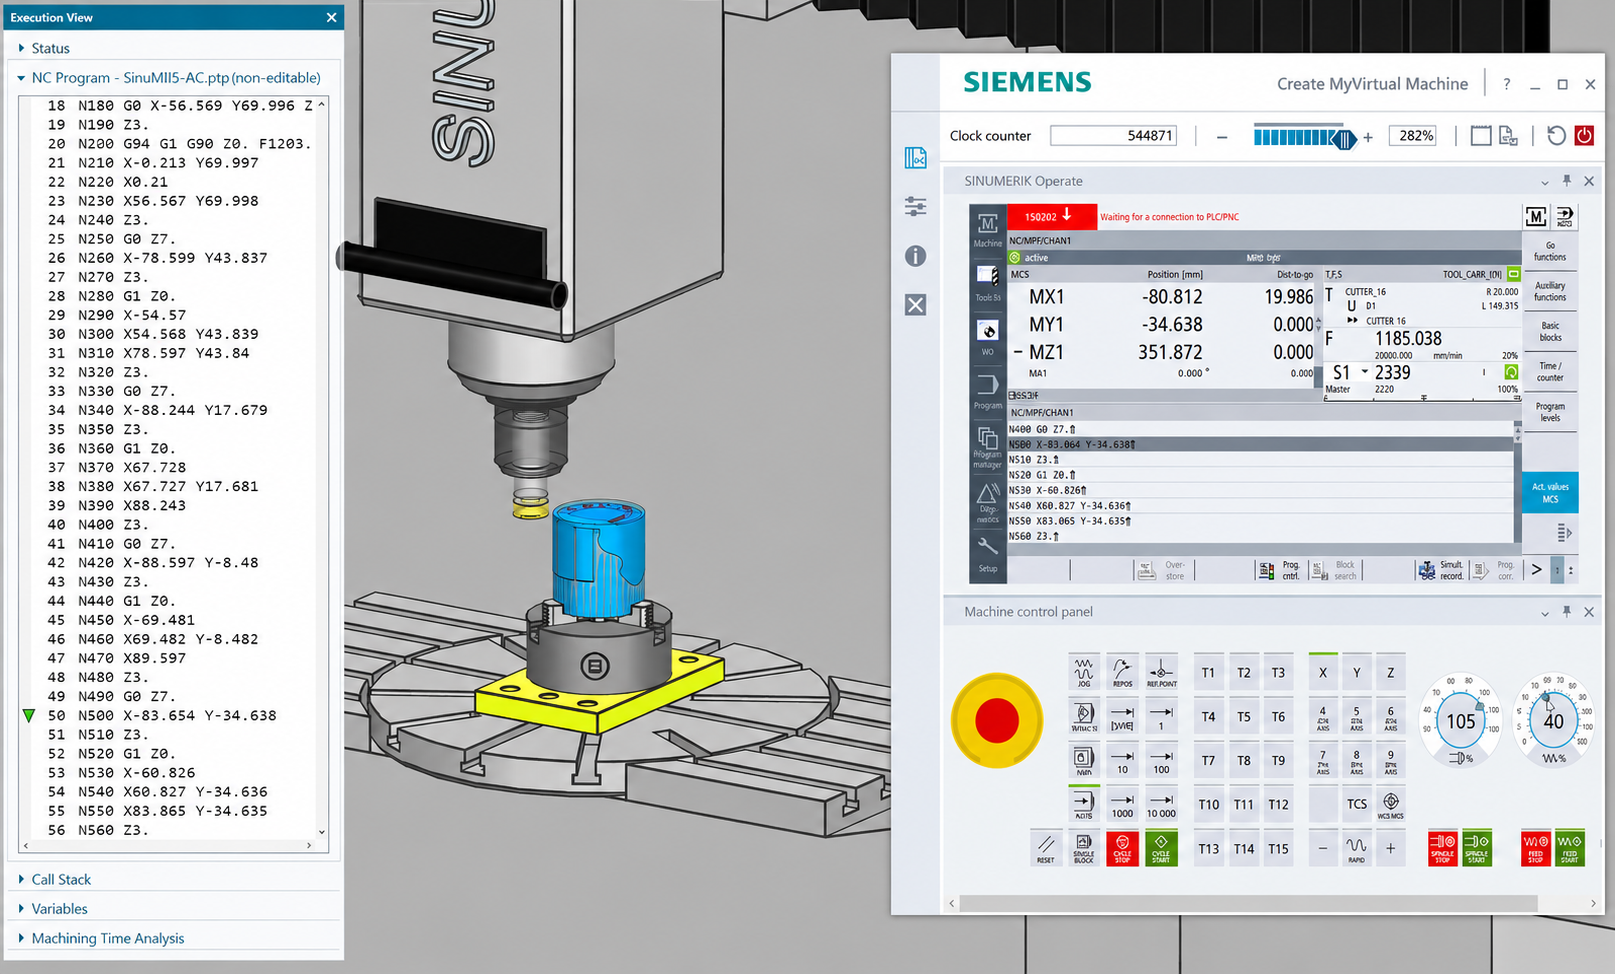Click the Spindle Stop button
Viewport: 1615px width, 974px height.
tap(1442, 848)
